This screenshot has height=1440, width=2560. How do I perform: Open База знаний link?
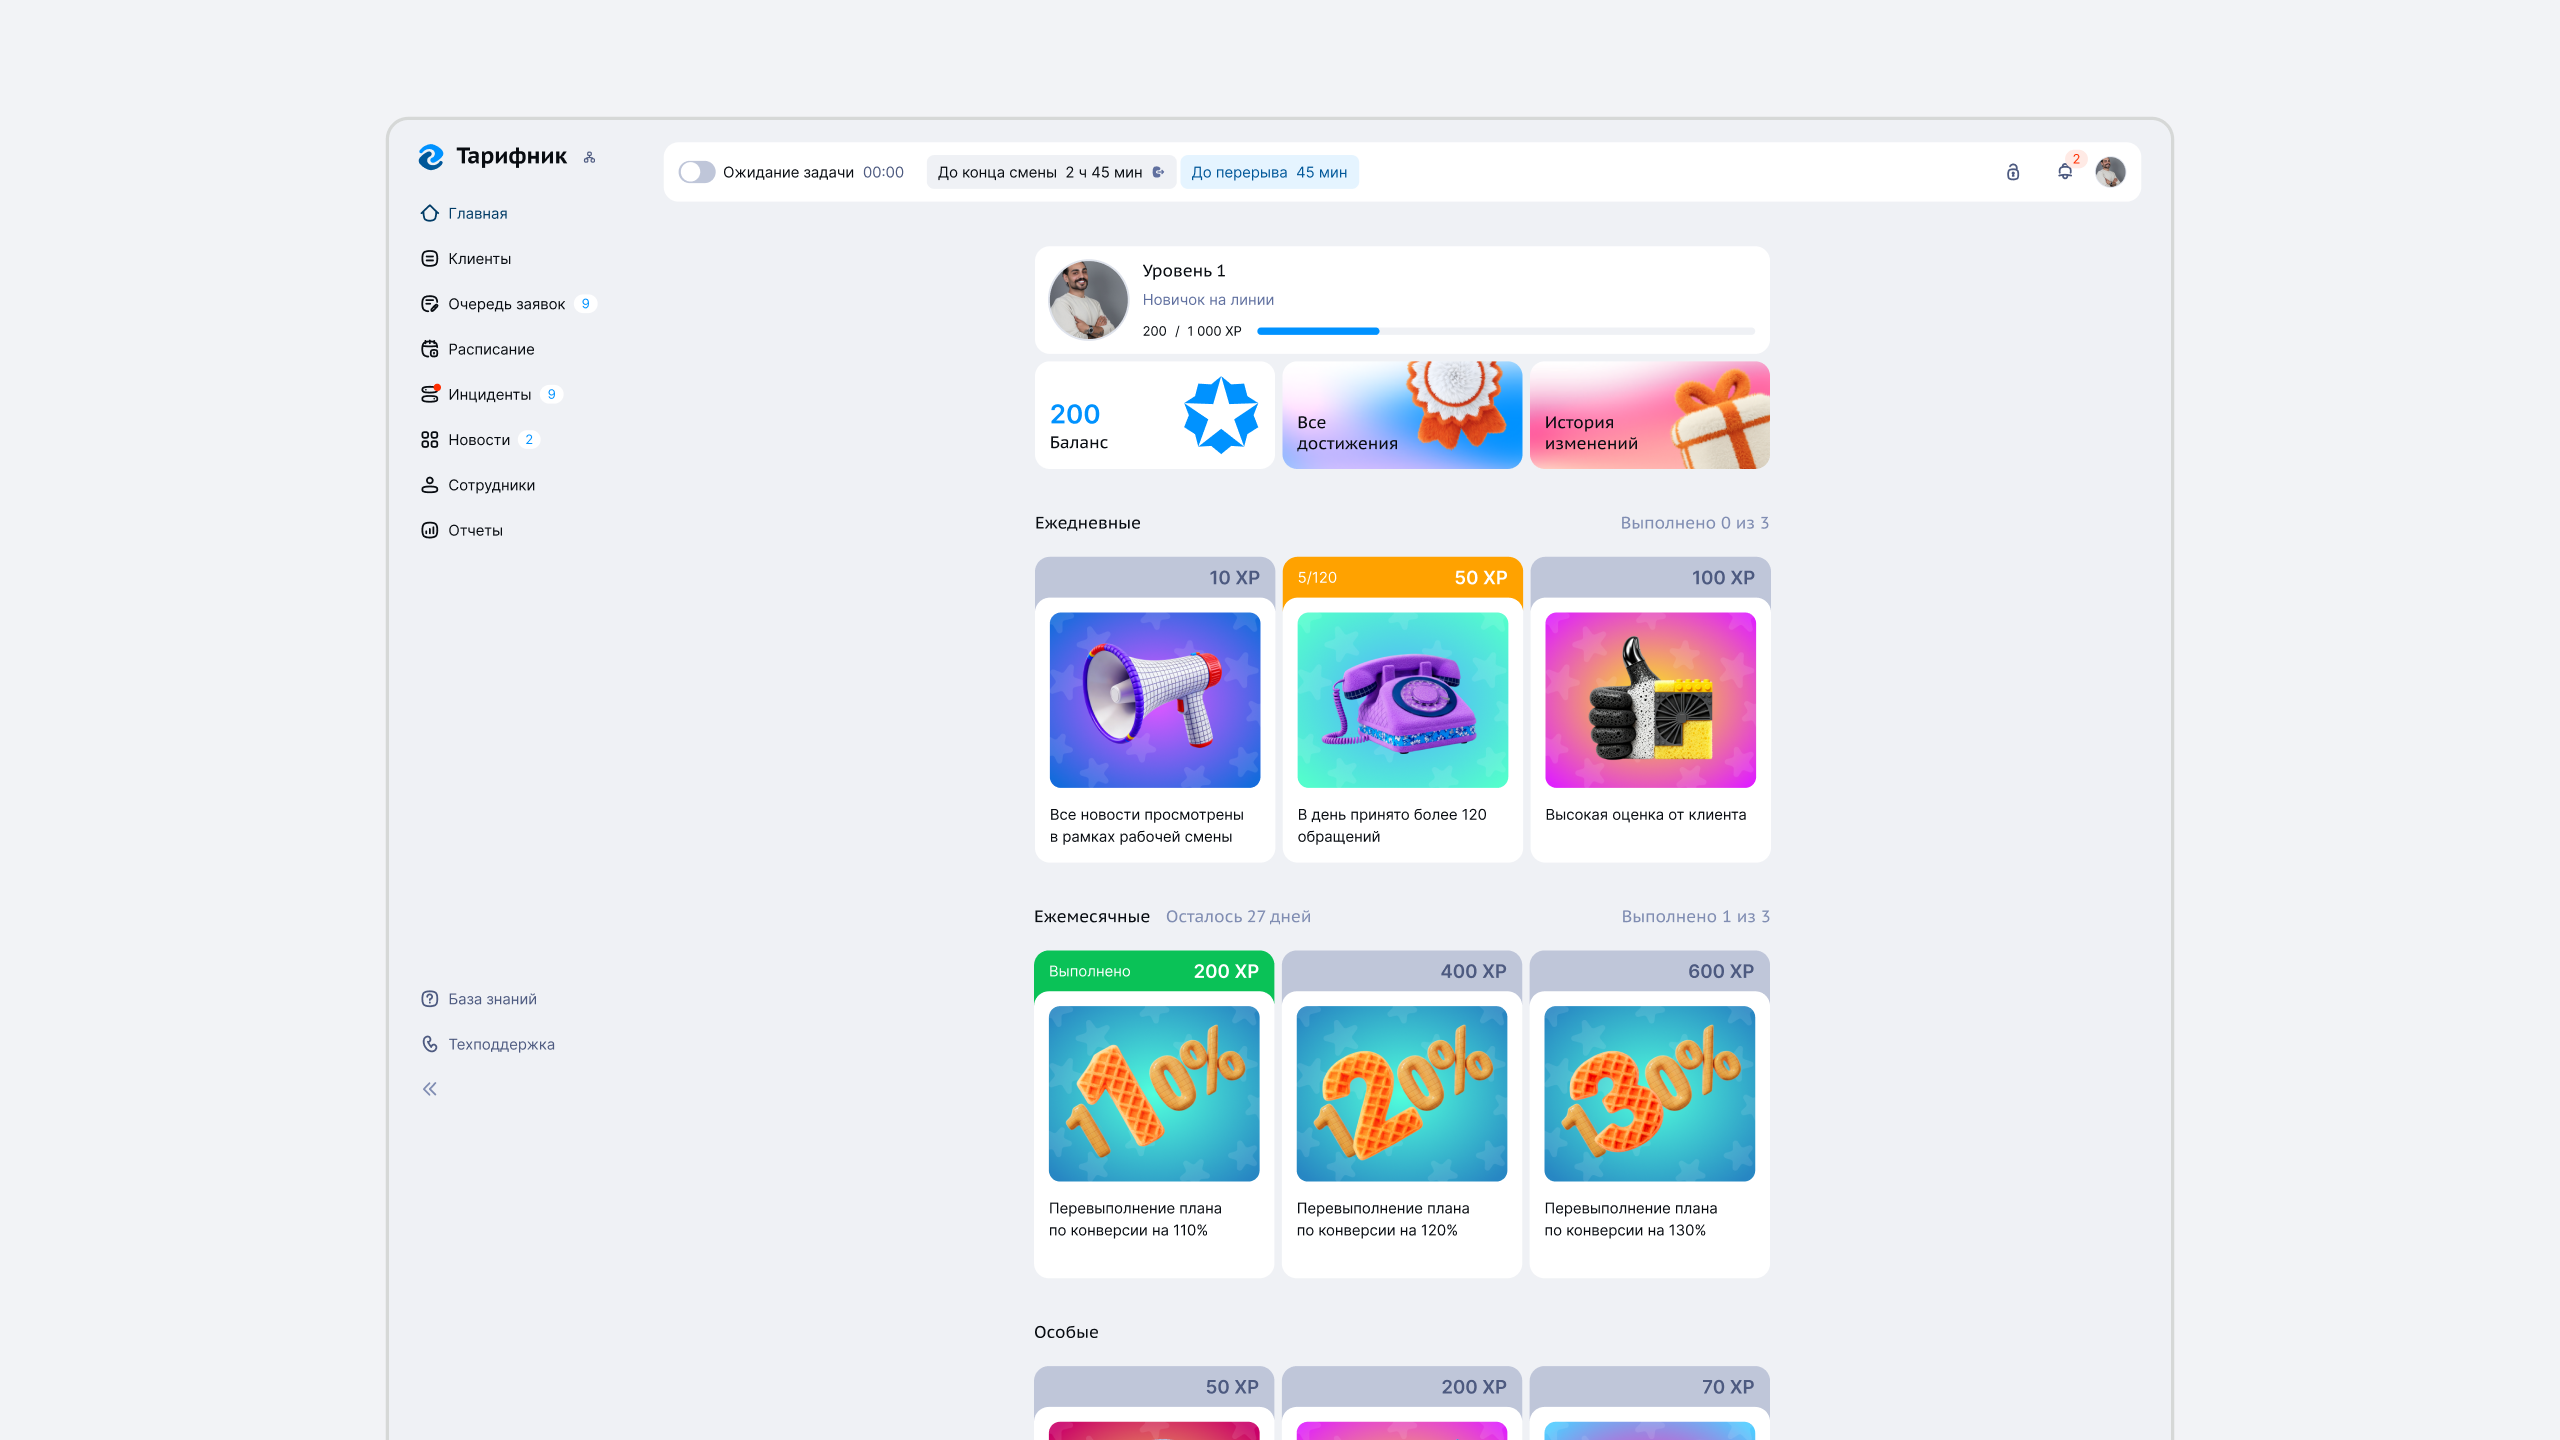pos(492,999)
